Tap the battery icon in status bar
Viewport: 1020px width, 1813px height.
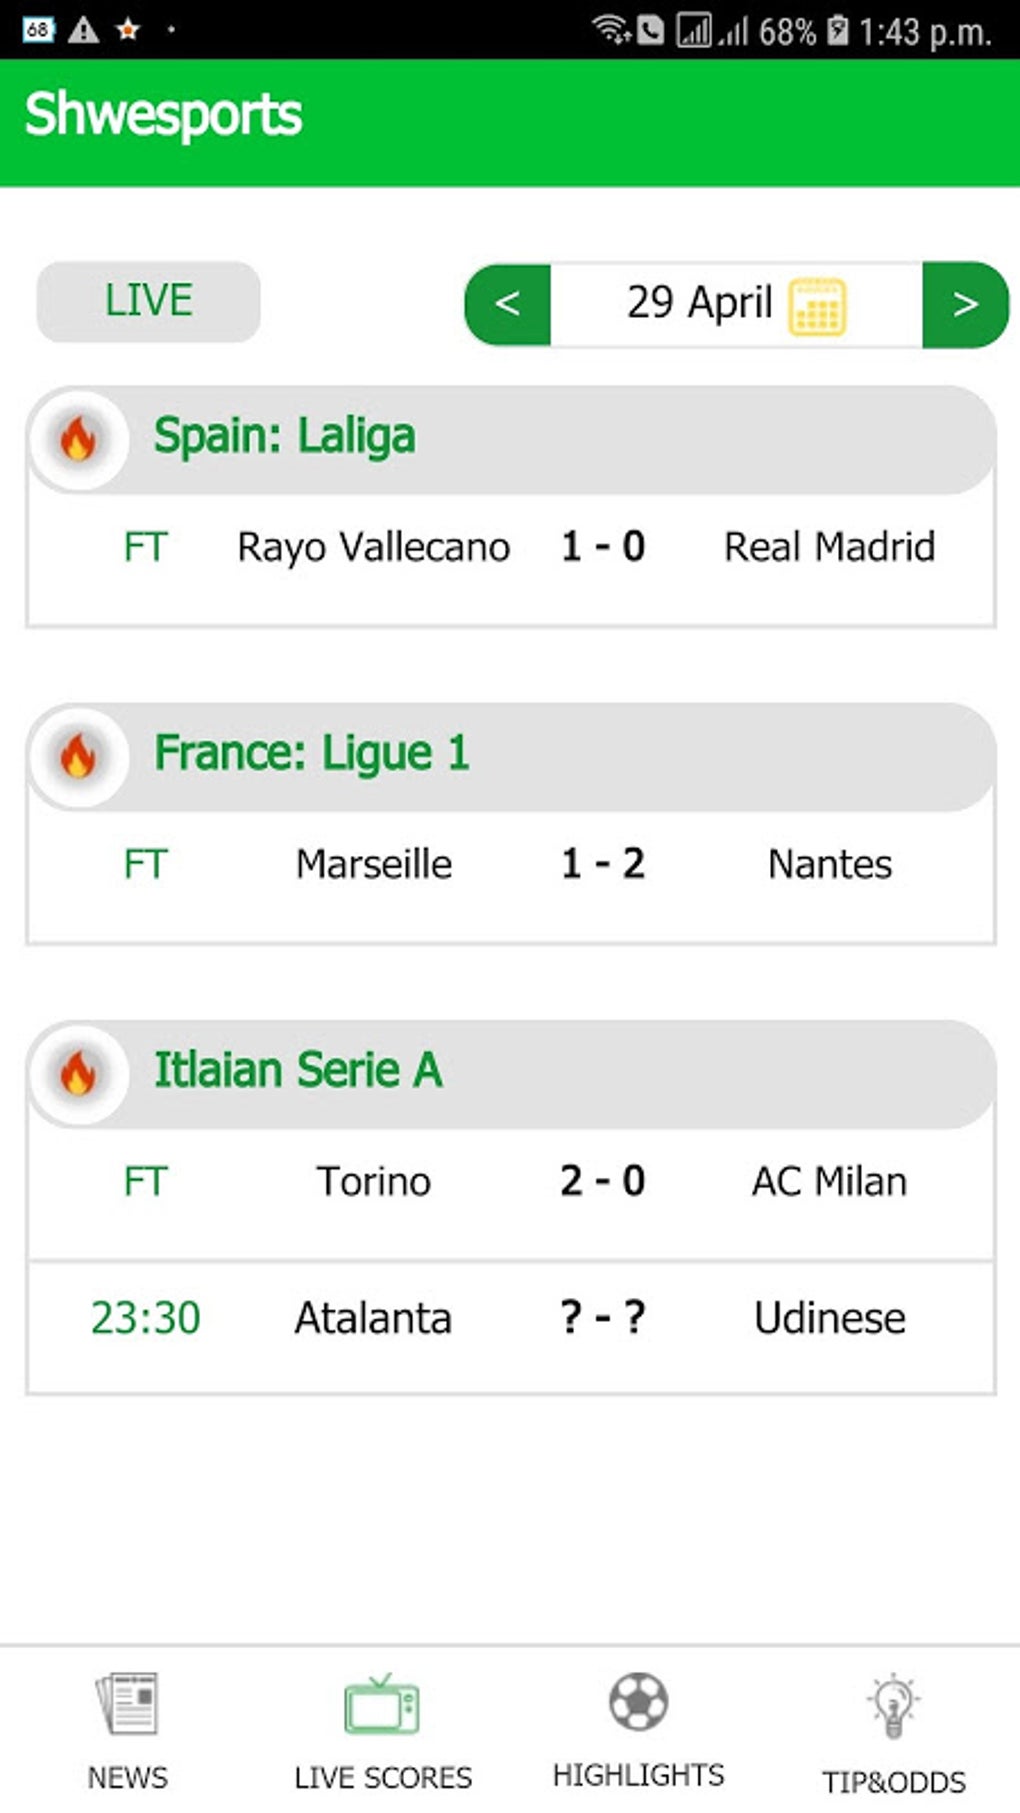coord(839,31)
